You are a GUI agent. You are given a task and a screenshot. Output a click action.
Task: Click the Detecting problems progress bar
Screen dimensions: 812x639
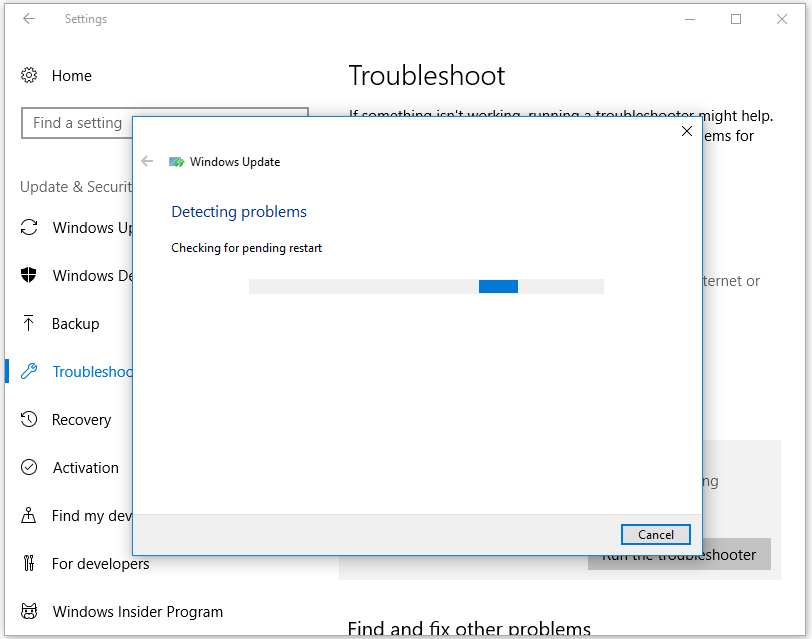click(426, 286)
